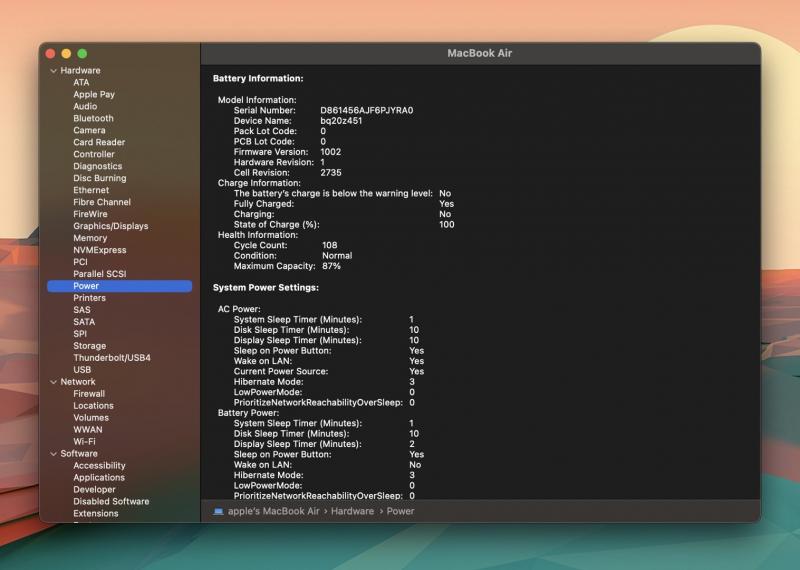The image size is (800, 570).
Task: Select SAS in the sidebar
Action: coord(82,310)
